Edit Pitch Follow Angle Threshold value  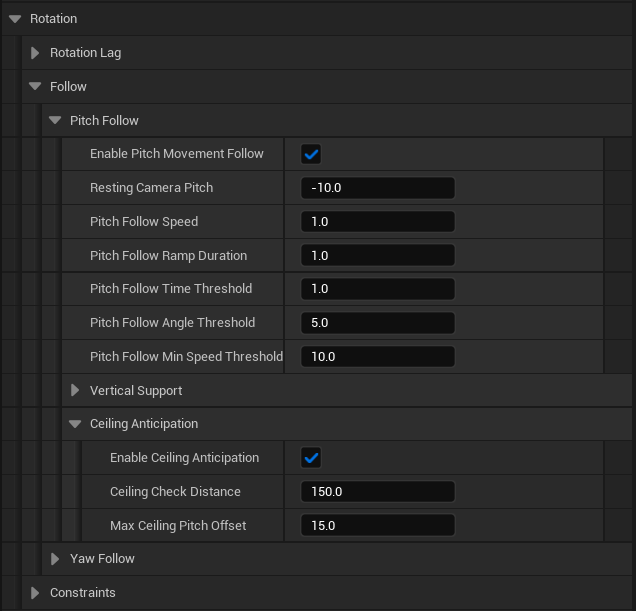tap(377, 323)
